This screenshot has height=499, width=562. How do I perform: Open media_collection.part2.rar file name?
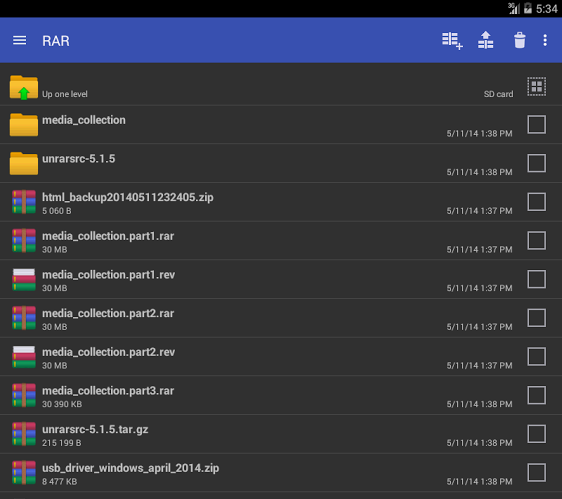108,314
